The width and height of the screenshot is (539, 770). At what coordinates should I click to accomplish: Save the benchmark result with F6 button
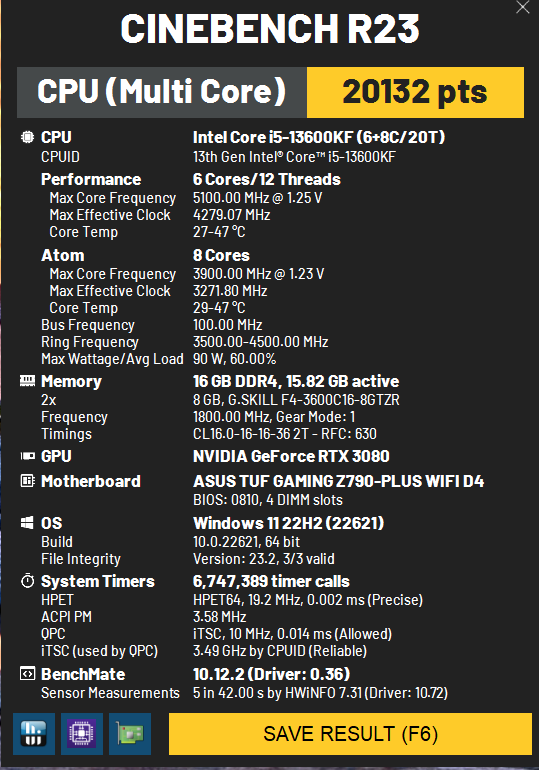click(350, 734)
